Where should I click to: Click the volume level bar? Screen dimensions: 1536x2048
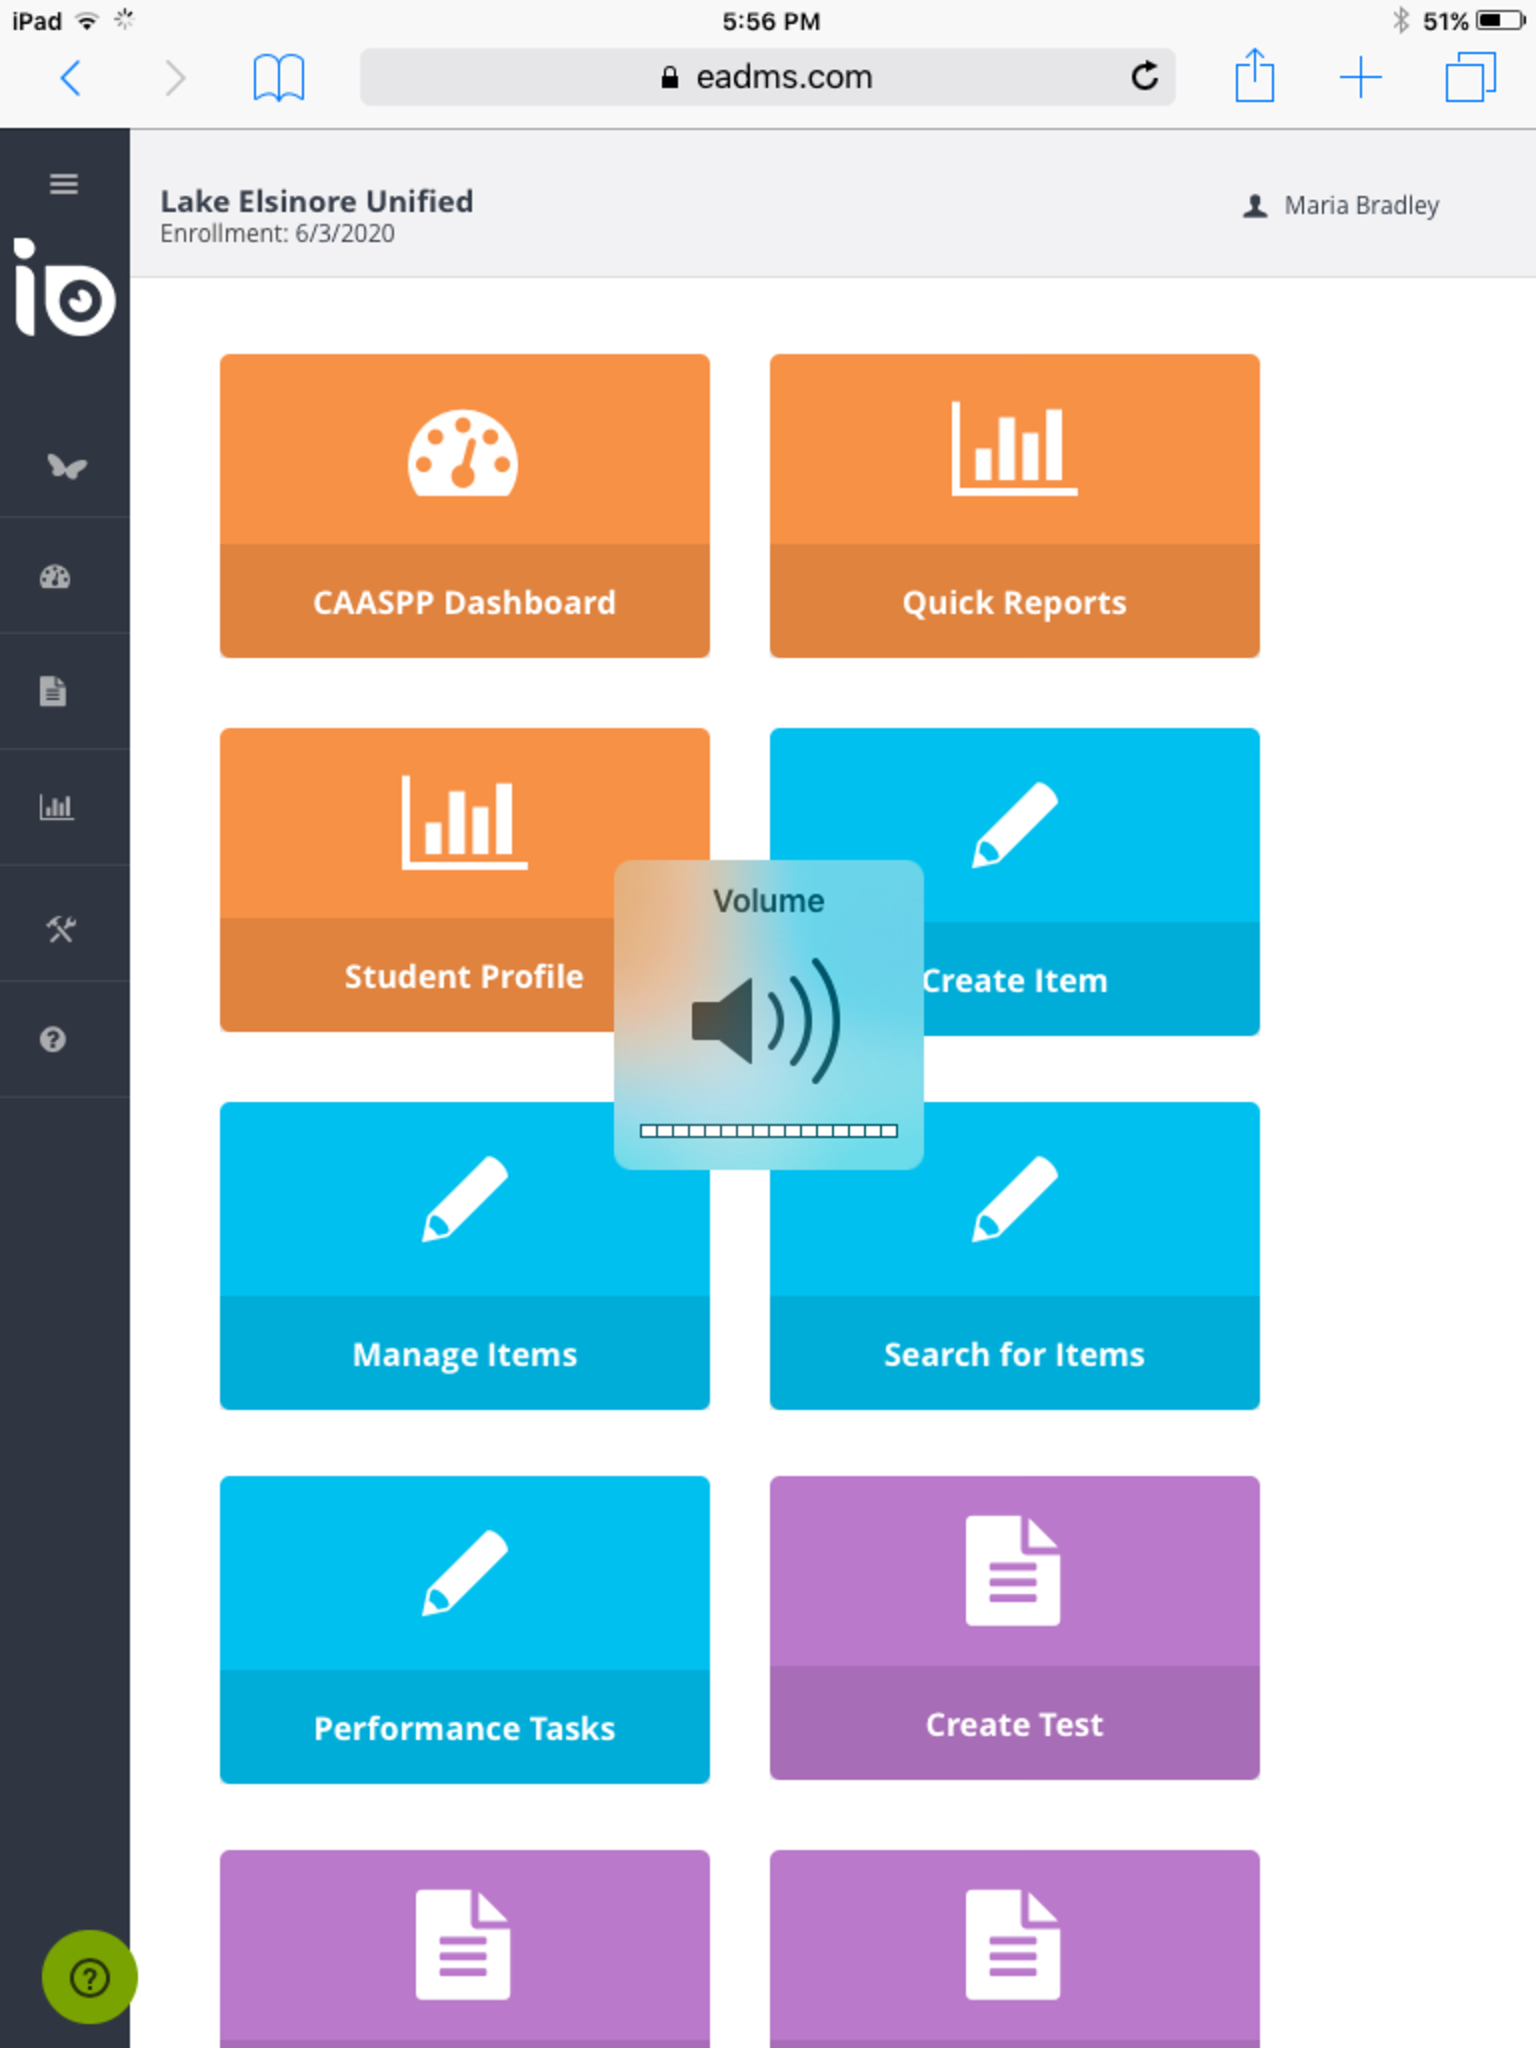pyautogui.click(x=768, y=1131)
